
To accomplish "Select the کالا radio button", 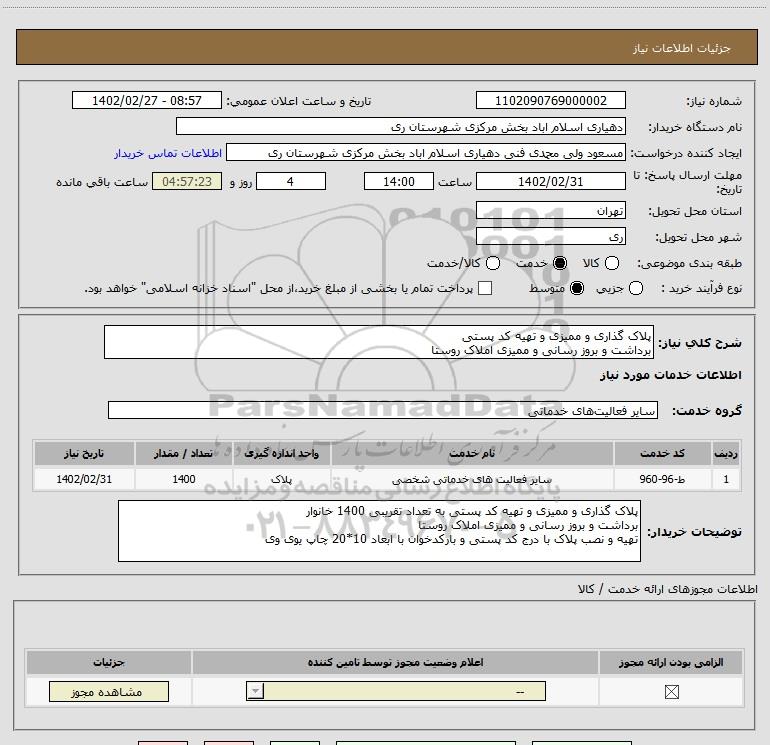I will tap(612, 263).
